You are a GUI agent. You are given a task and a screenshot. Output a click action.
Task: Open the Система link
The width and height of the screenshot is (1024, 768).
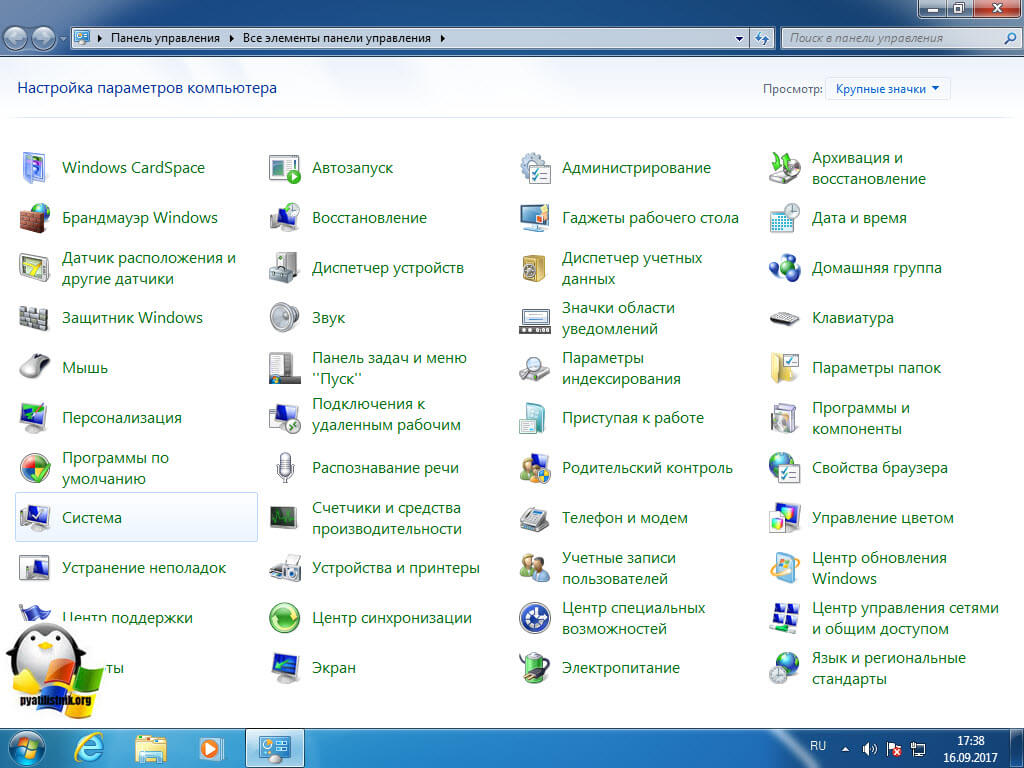pyautogui.click(x=91, y=518)
